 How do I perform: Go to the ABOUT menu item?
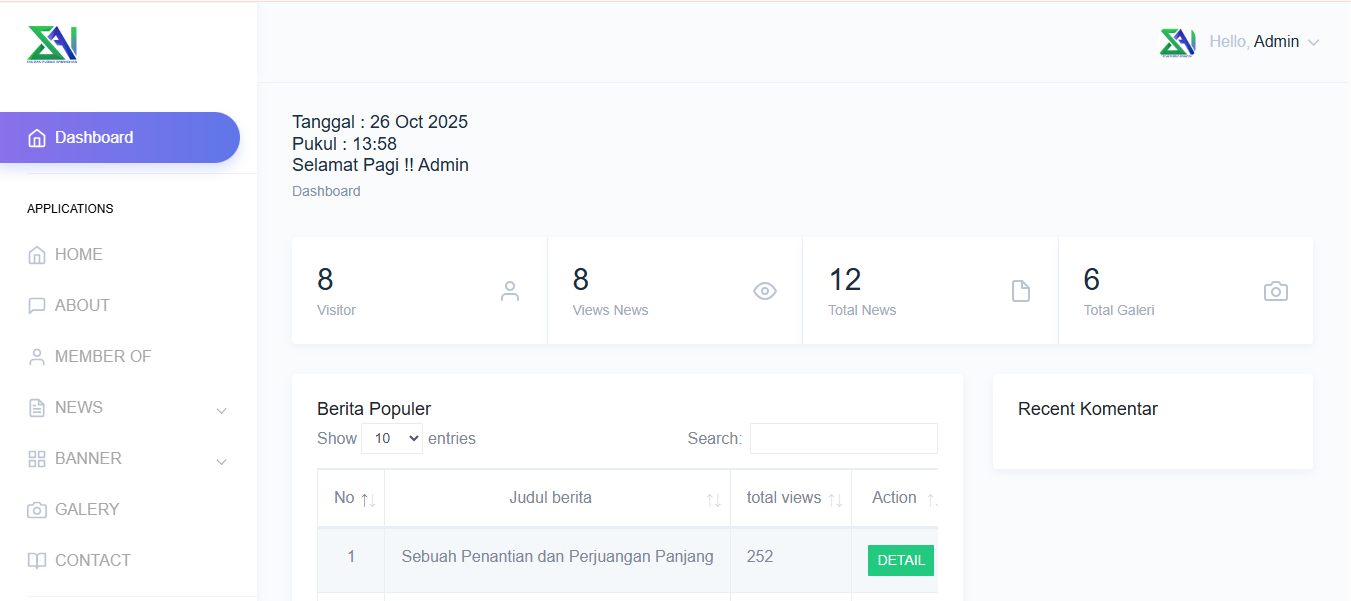[82, 305]
